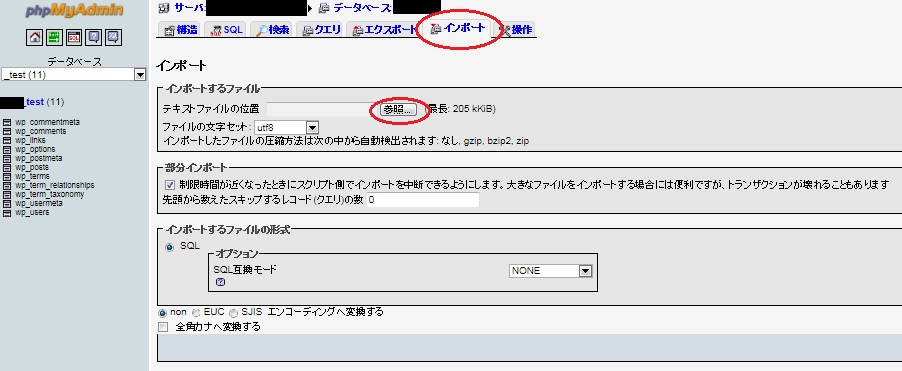Open the wp_posts table link

[x=32, y=167]
